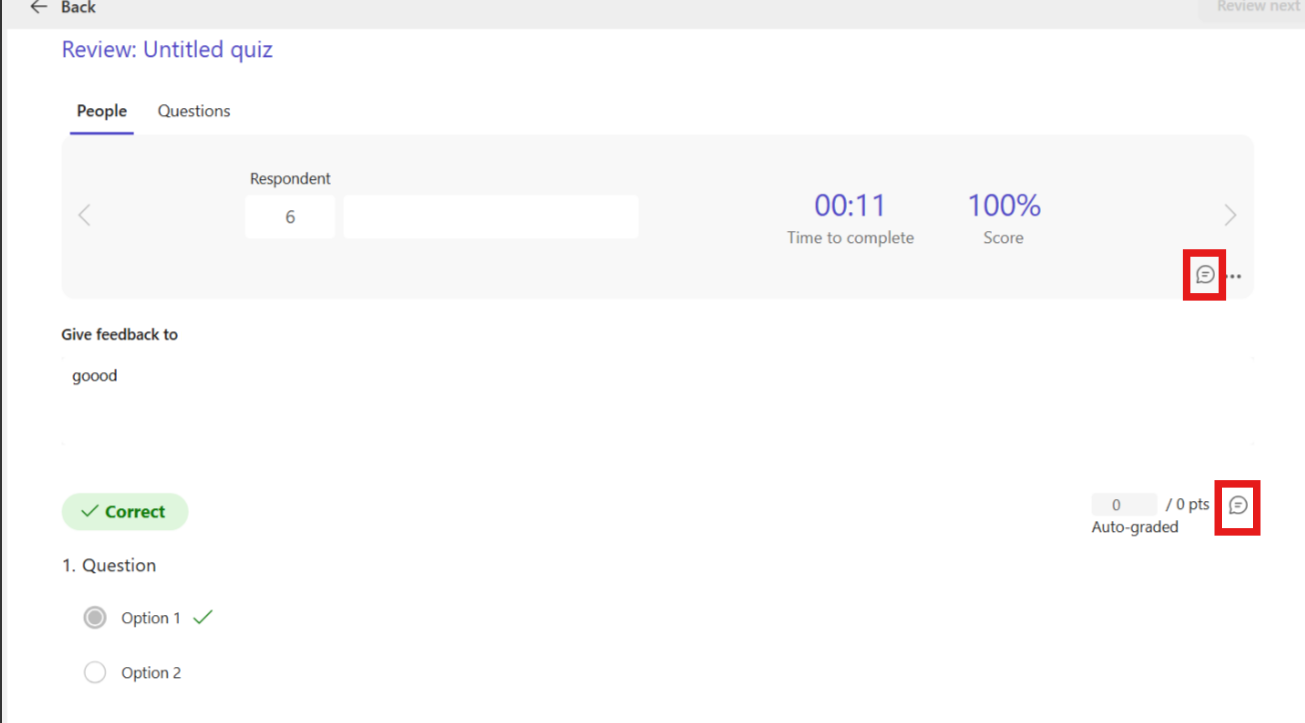Click the Review next button
This screenshot has height=723, width=1305.
click(1257, 8)
